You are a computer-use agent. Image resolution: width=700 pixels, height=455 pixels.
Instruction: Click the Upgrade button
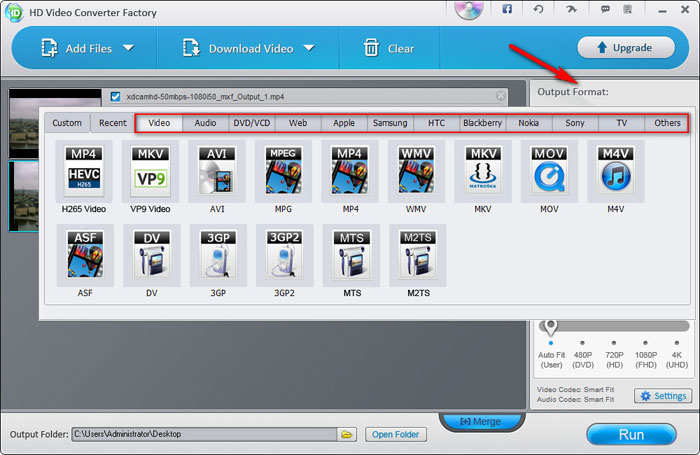click(626, 47)
